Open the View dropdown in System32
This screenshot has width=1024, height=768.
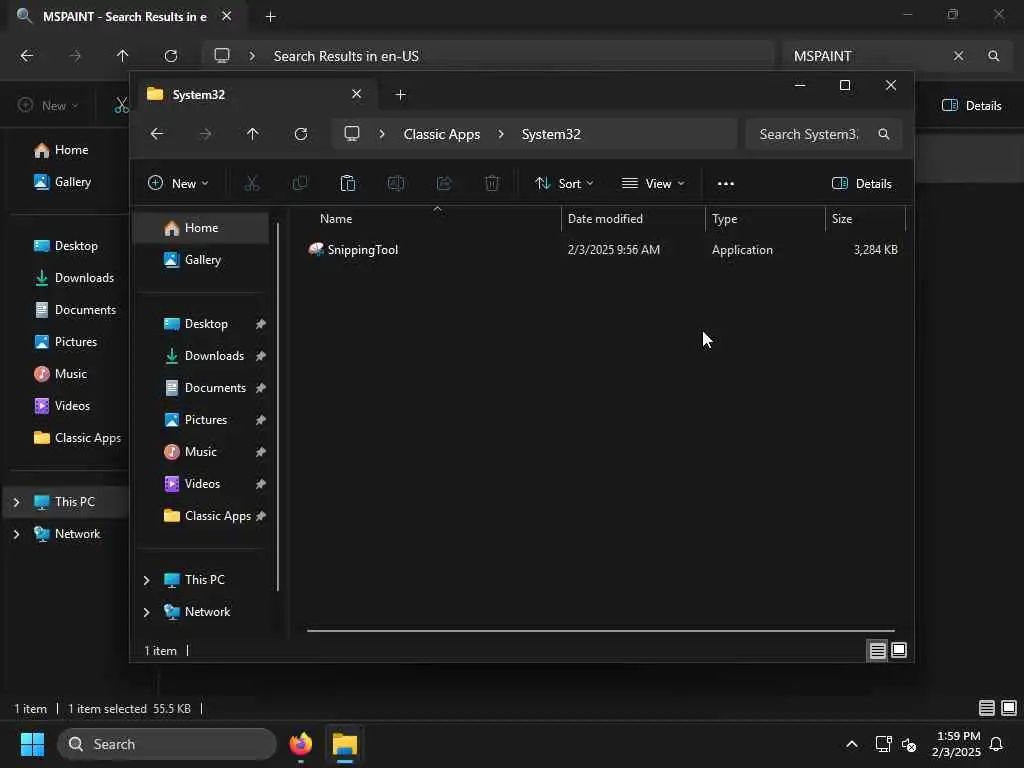click(x=652, y=184)
